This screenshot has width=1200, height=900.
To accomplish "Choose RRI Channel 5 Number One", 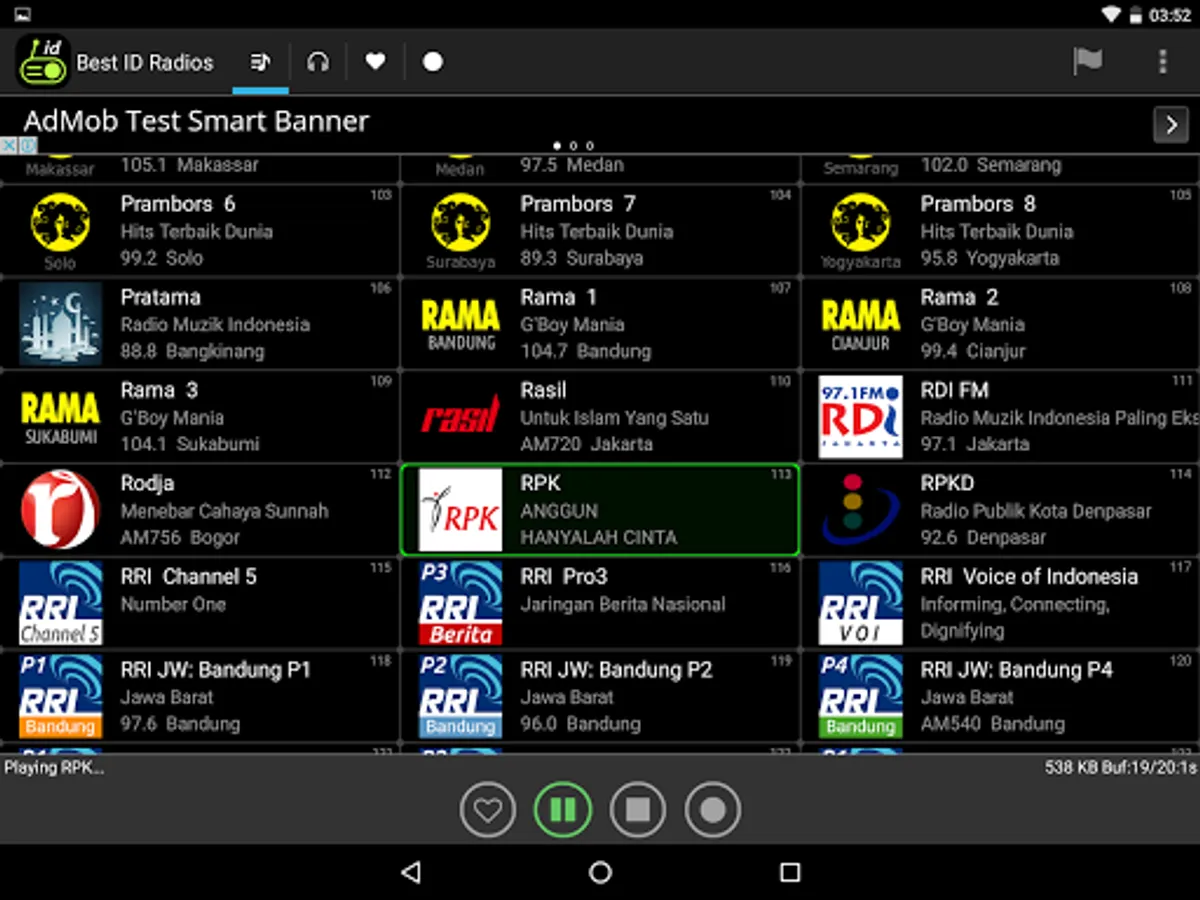I will pyautogui.click(x=199, y=603).
